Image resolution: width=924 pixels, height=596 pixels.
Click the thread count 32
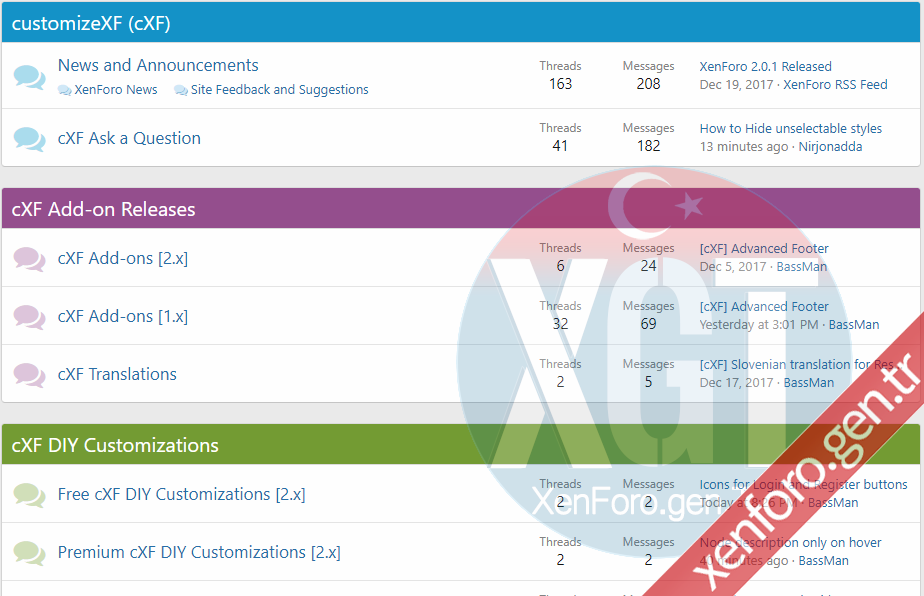(x=560, y=324)
